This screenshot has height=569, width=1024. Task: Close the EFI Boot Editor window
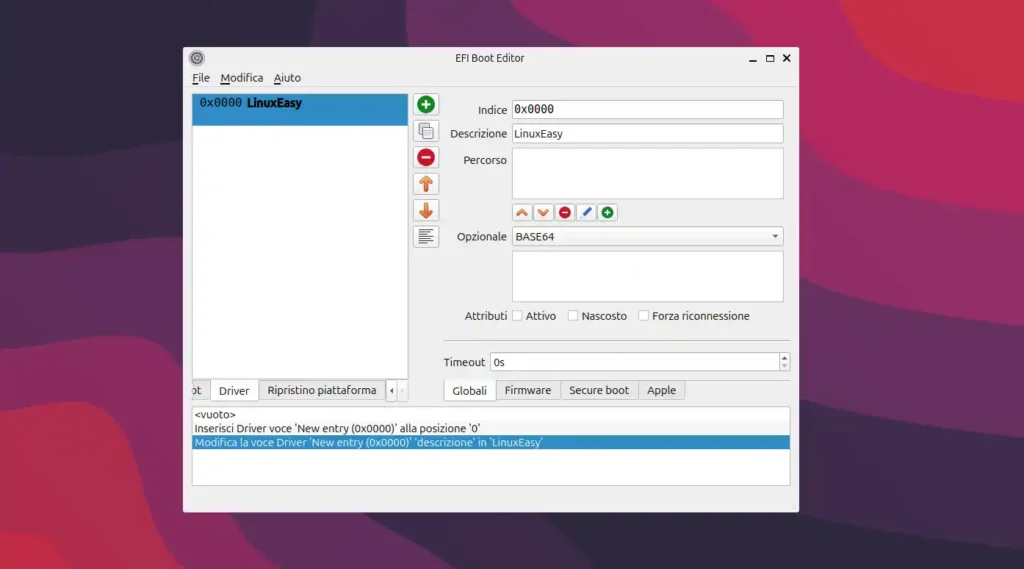click(787, 58)
